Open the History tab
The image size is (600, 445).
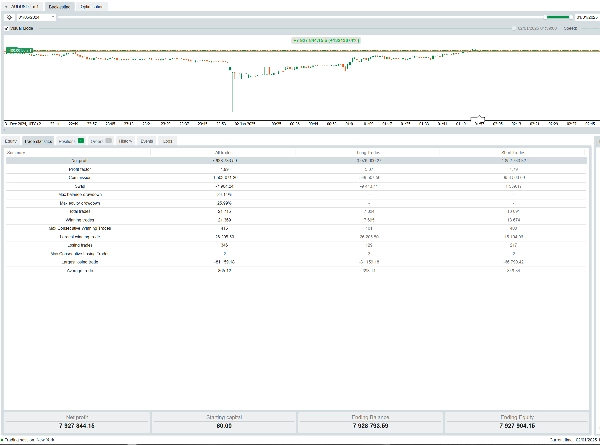coord(126,141)
